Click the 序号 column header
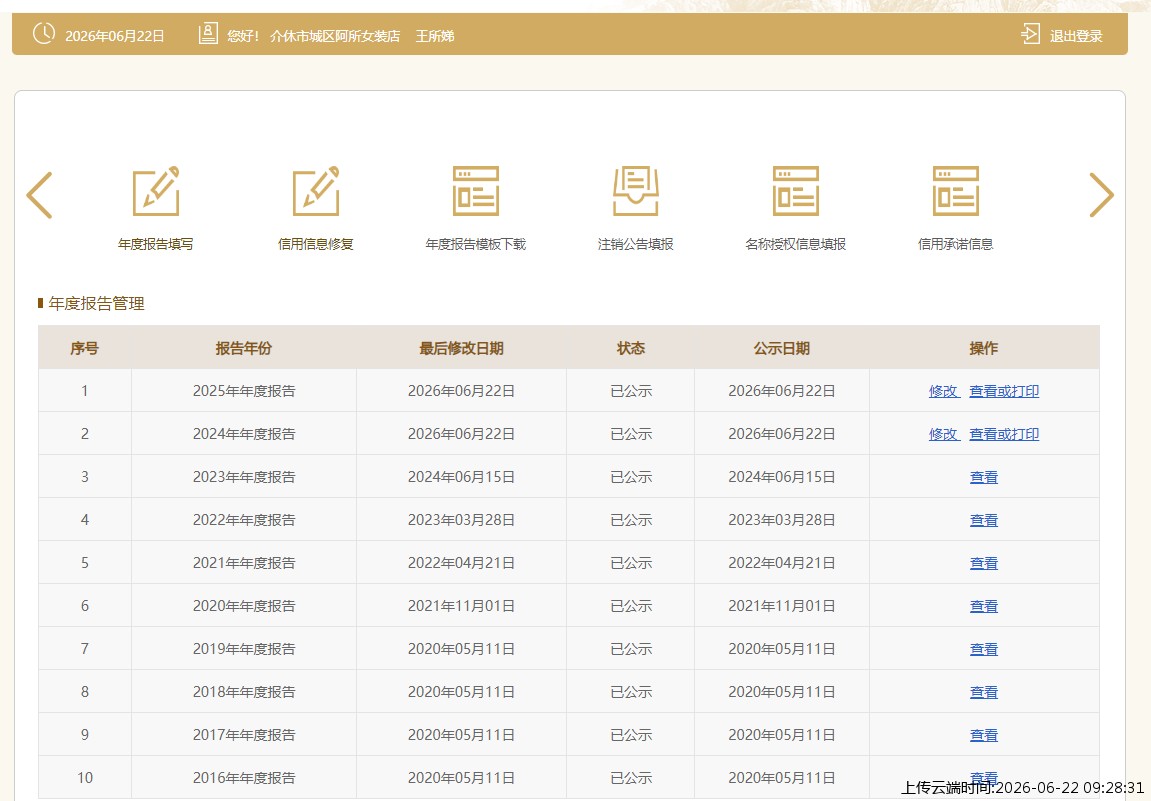 click(x=84, y=348)
